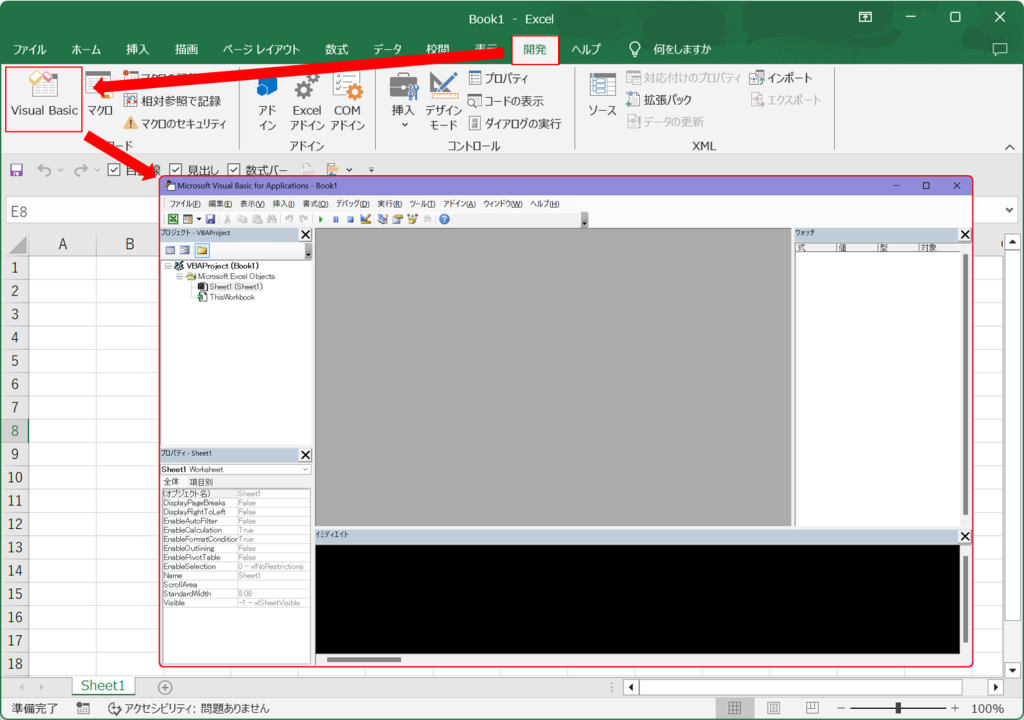Expand the 挿入 controls dropdown in ribbon

[404, 126]
